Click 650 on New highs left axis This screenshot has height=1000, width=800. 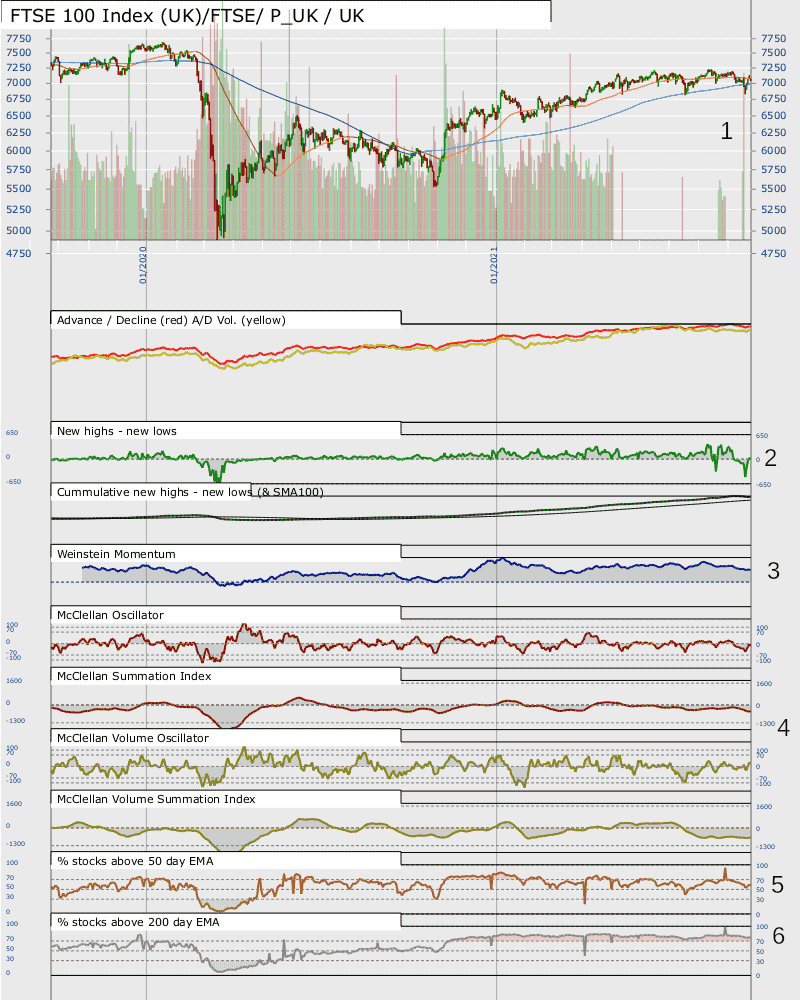tap(12, 433)
